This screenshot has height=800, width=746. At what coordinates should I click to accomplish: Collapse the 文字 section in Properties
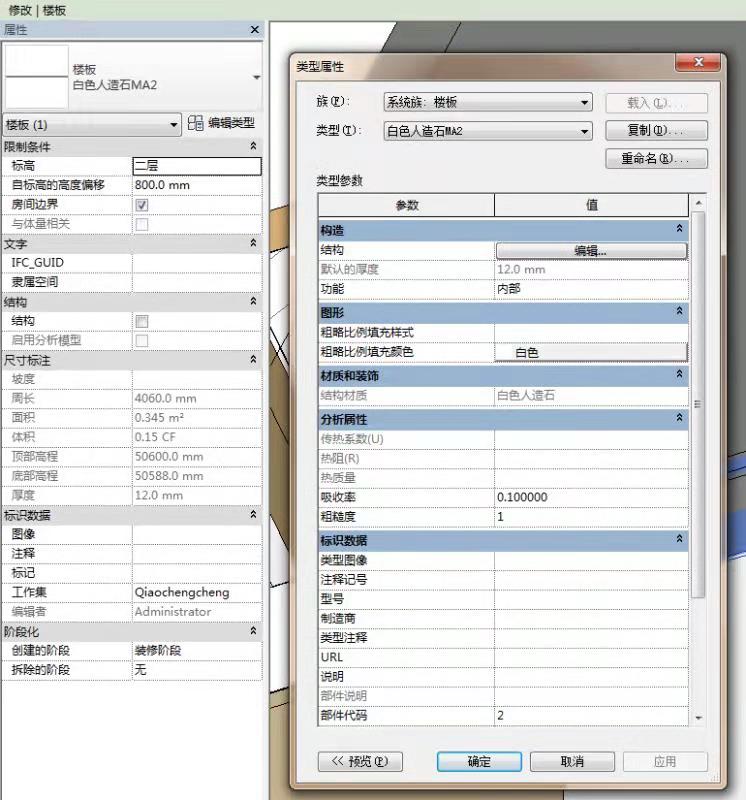tap(253, 243)
